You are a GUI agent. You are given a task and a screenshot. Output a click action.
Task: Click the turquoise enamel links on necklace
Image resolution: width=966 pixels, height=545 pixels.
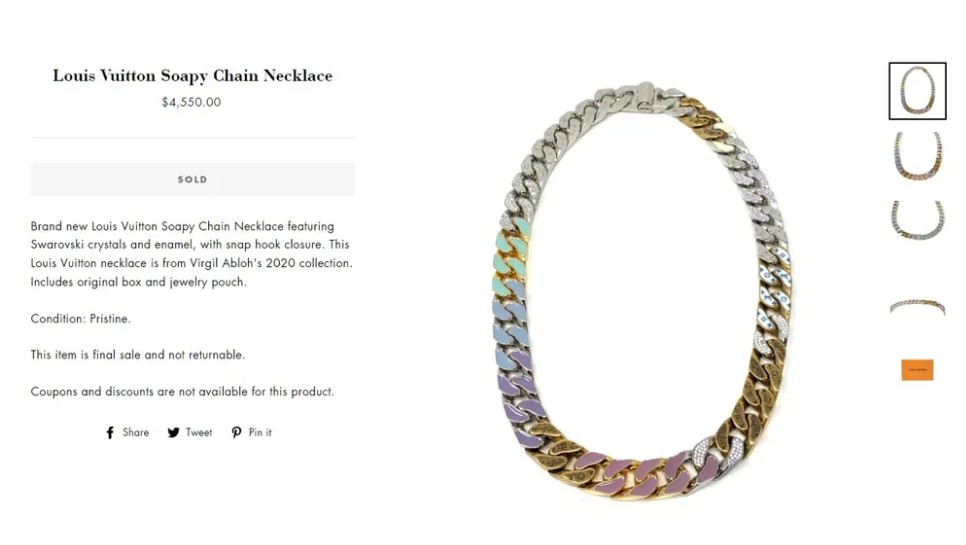(x=511, y=259)
